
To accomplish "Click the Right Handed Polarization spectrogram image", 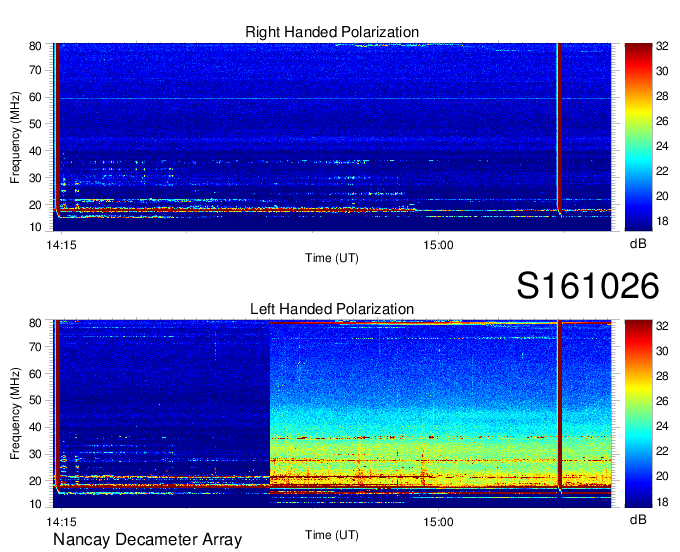I will click(x=332, y=137).
